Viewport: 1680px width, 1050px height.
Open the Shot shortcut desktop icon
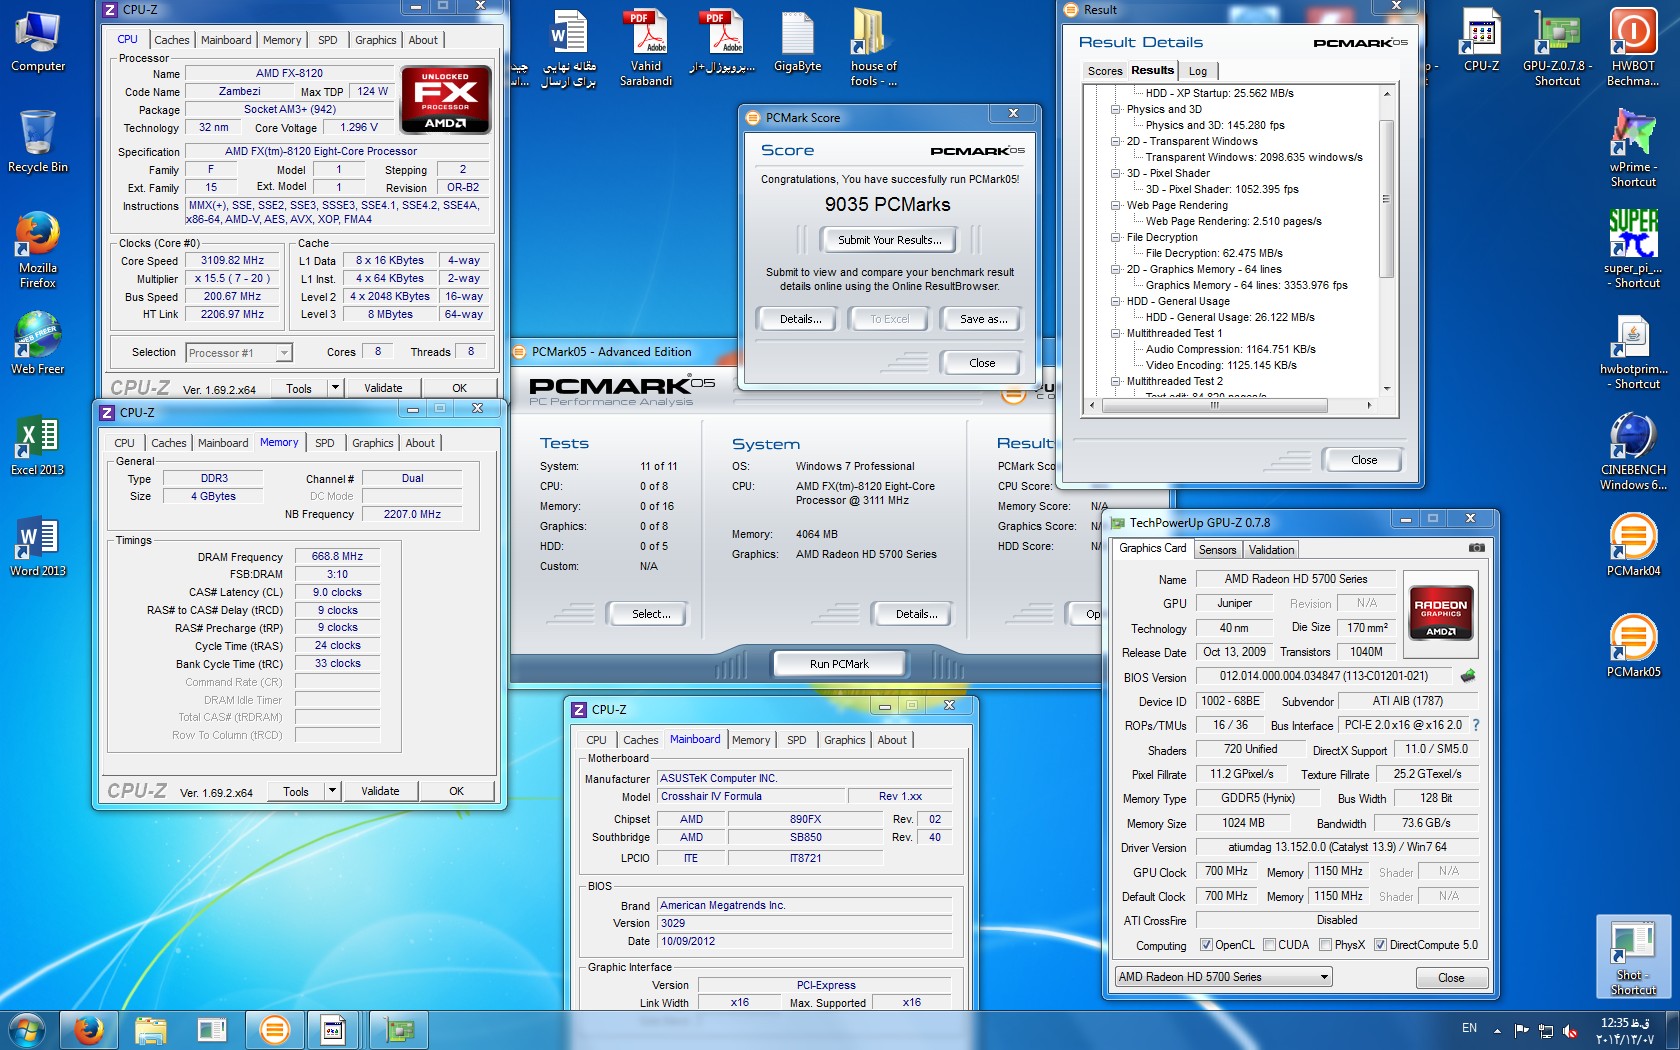click(x=1633, y=957)
